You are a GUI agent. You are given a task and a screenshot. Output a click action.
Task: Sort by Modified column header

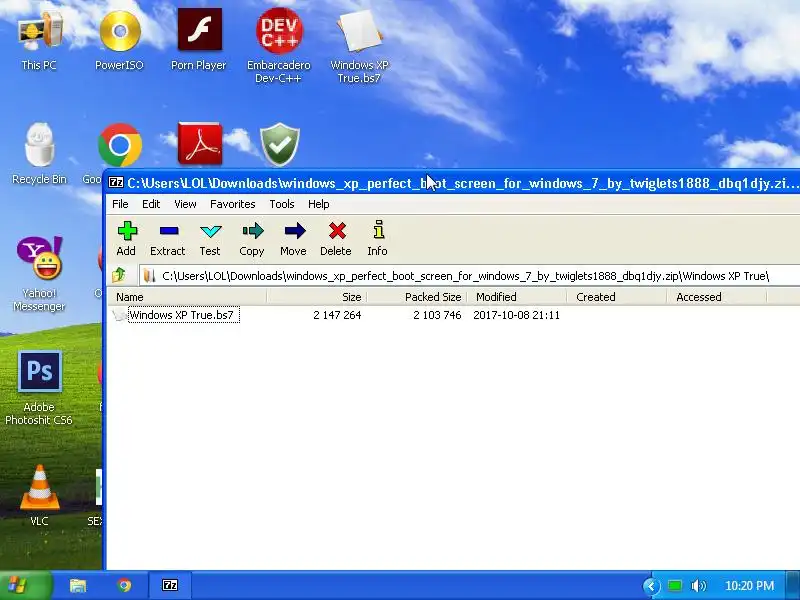coord(516,297)
